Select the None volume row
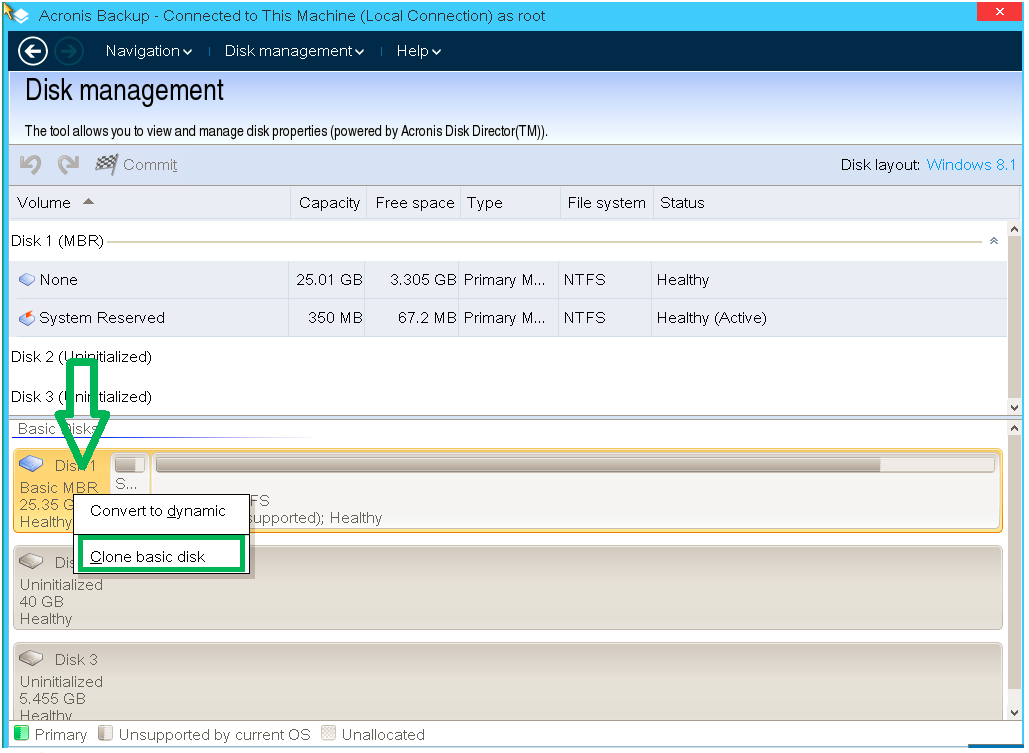This screenshot has width=1029, height=753. [508, 280]
